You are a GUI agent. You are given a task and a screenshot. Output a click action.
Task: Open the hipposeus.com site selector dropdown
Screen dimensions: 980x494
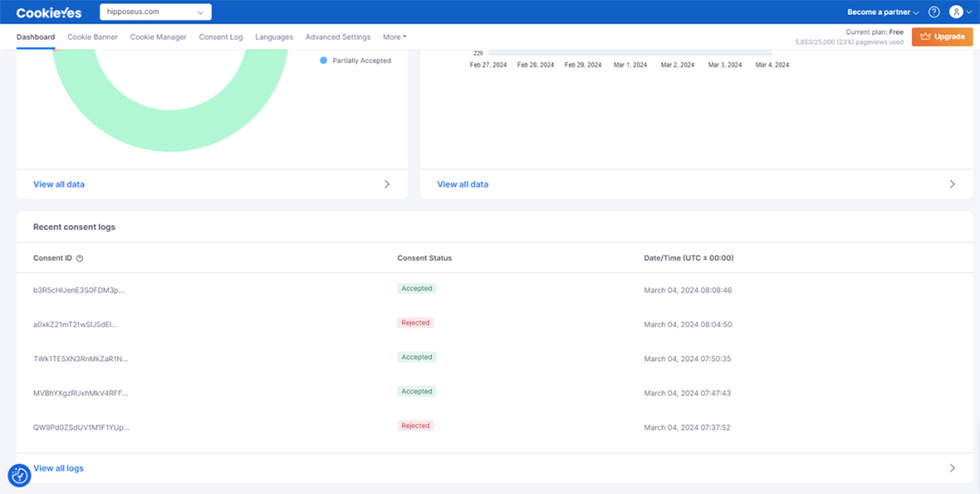click(x=155, y=12)
